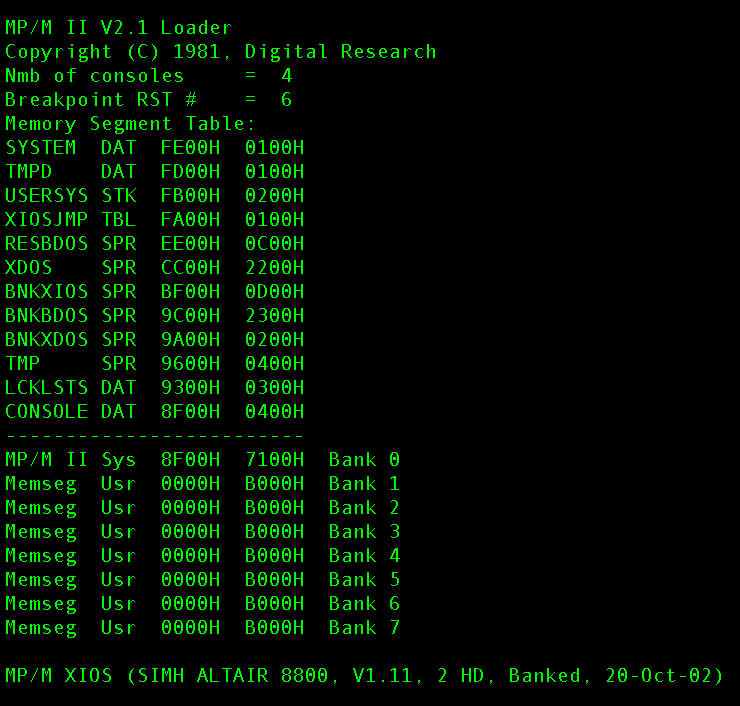The width and height of the screenshot is (740, 706).
Task: Click version 'V1.11' in the XIOS line
Action: coord(382,676)
